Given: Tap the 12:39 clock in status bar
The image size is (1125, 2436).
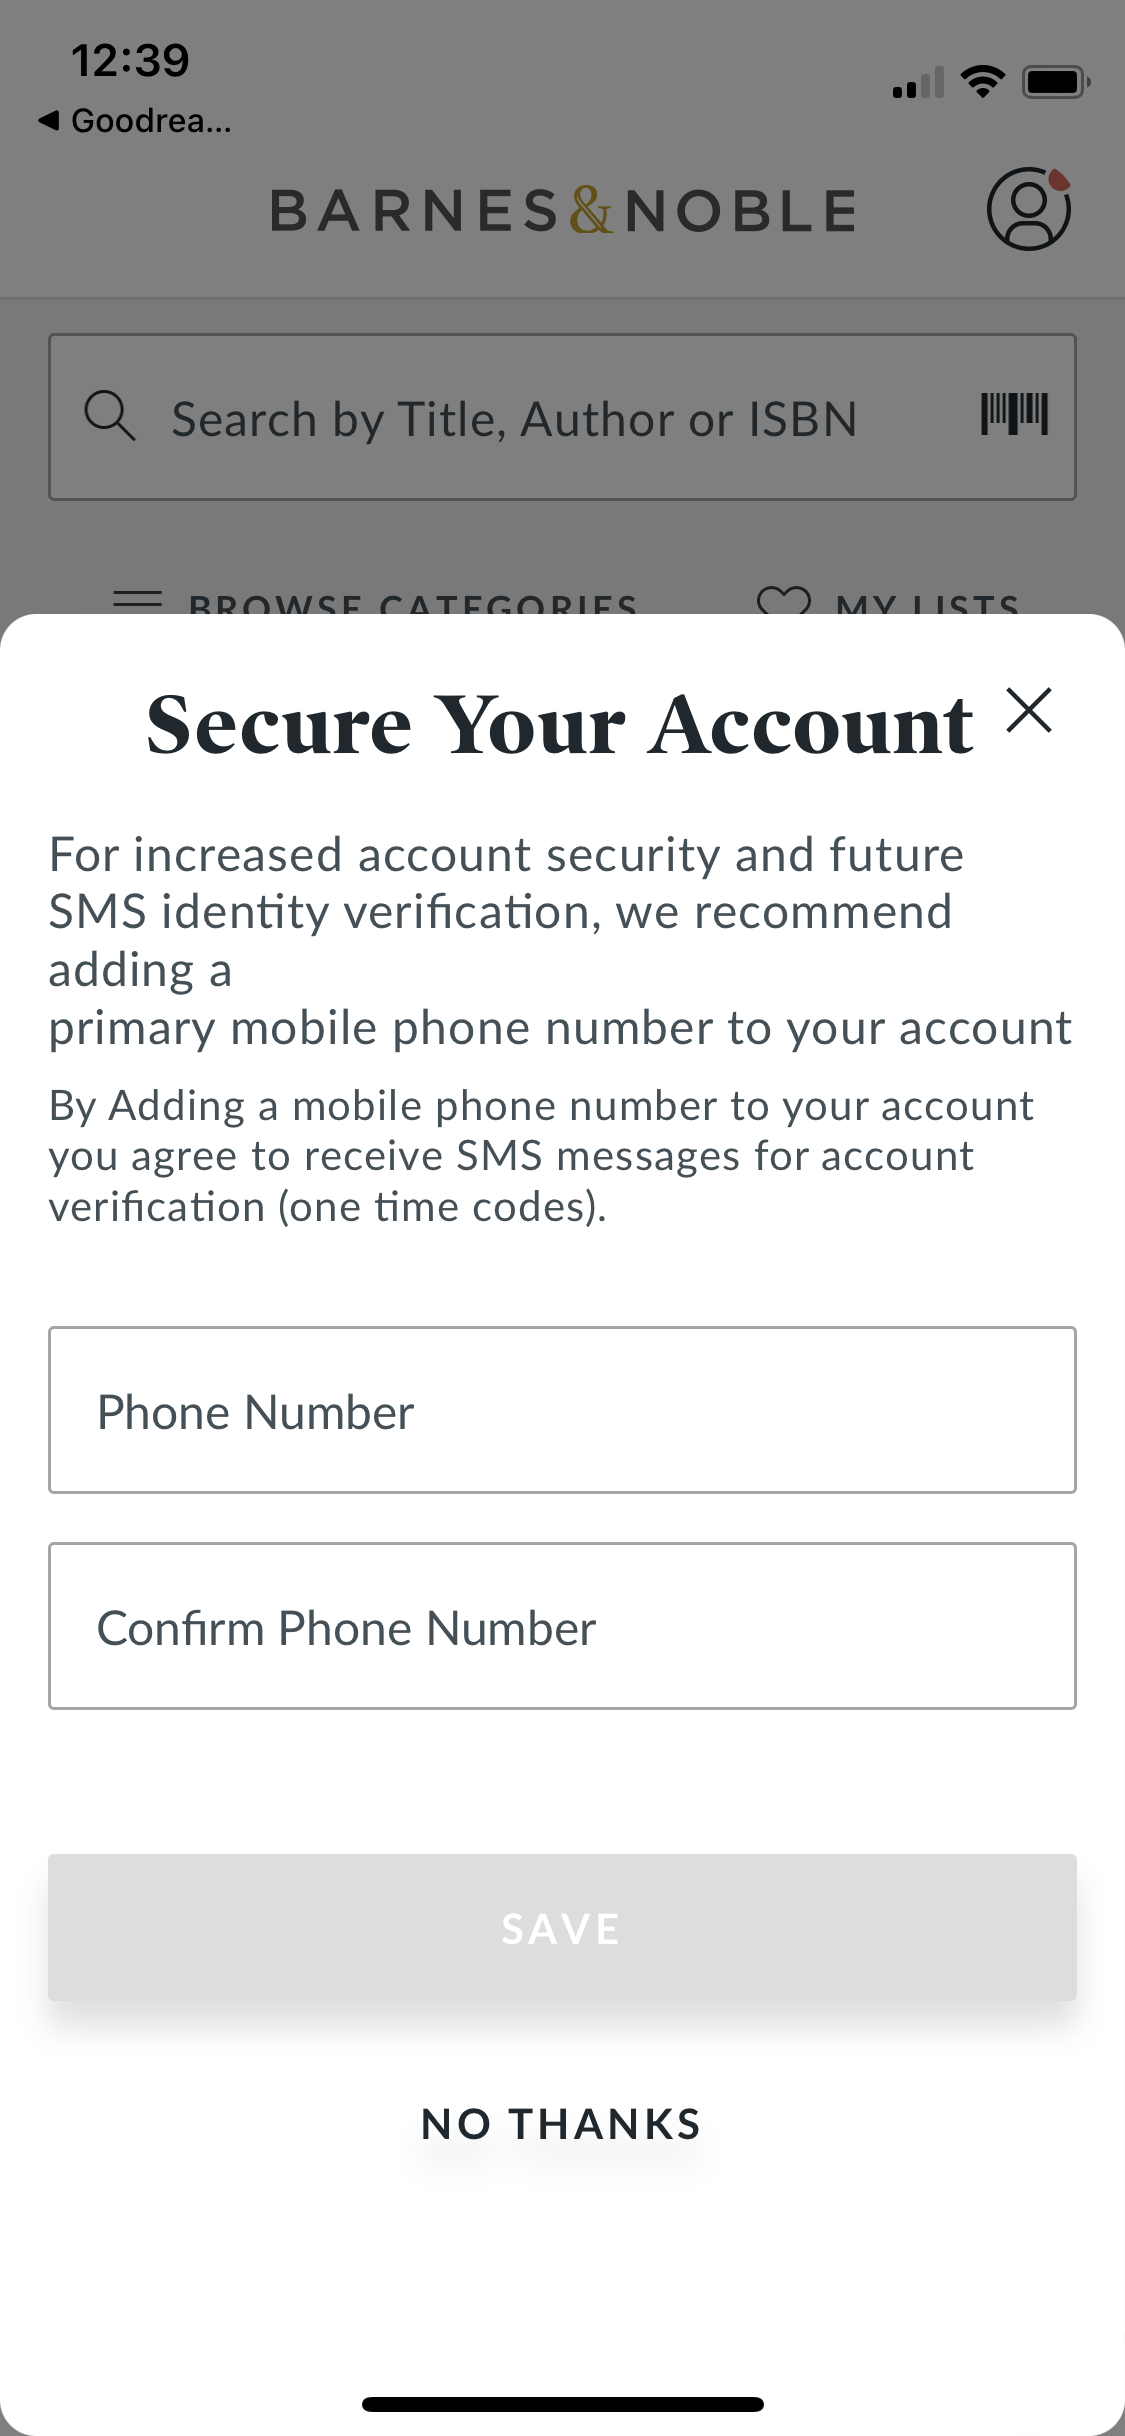Looking at the screenshot, I should click(130, 61).
